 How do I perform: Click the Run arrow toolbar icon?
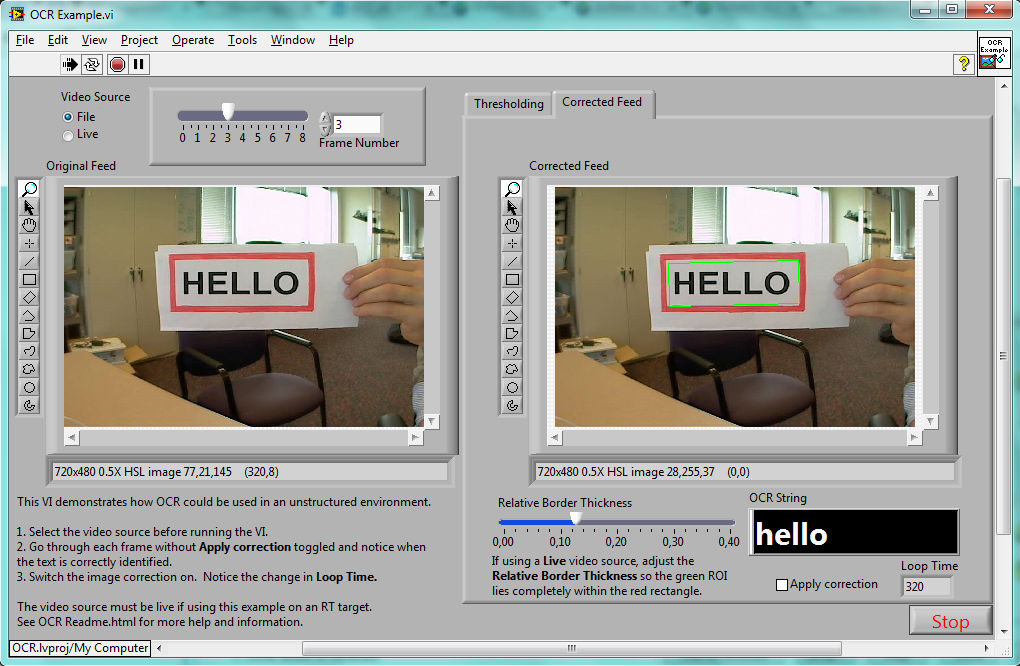click(70, 64)
